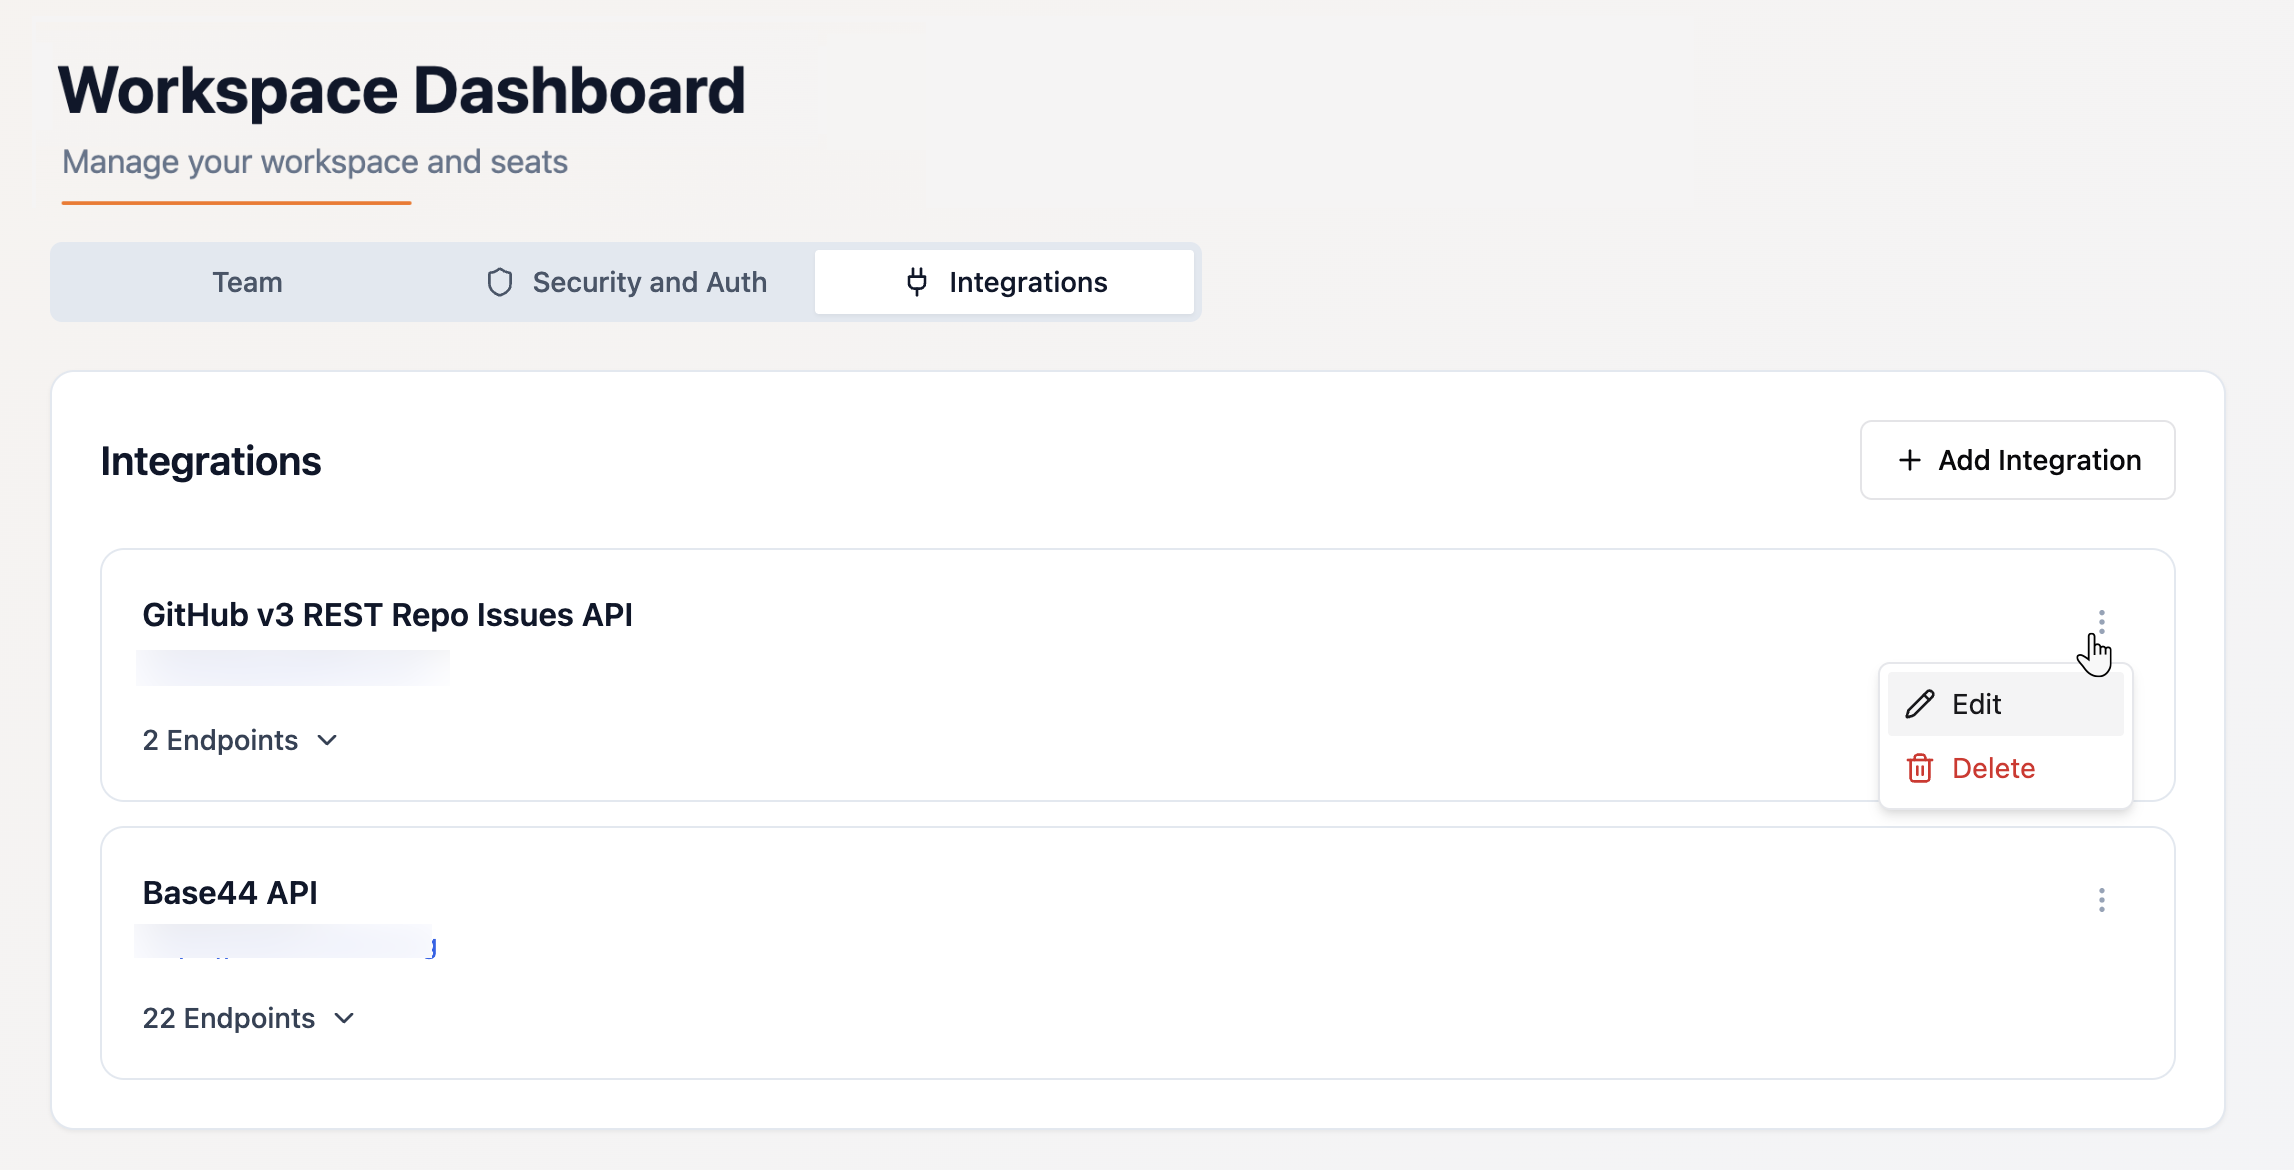Click the Base44 API card title
The height and width of the screenshot is (1170, 2294).
click(229, 892)
